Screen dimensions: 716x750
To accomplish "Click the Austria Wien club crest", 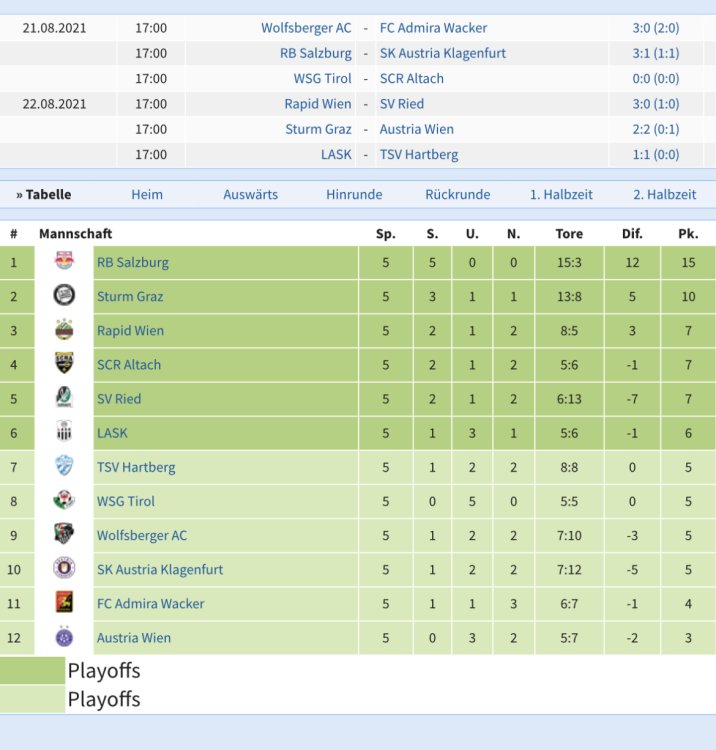I will pos(64,637).
